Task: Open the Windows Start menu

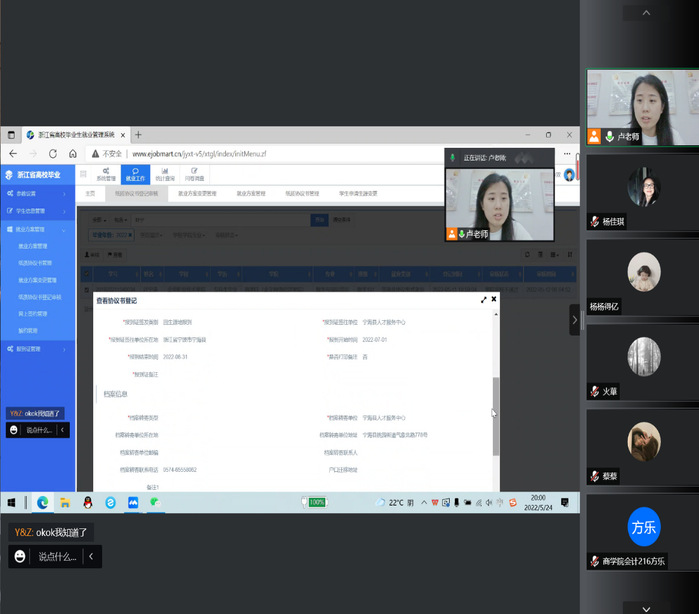Action: (12, 503)
